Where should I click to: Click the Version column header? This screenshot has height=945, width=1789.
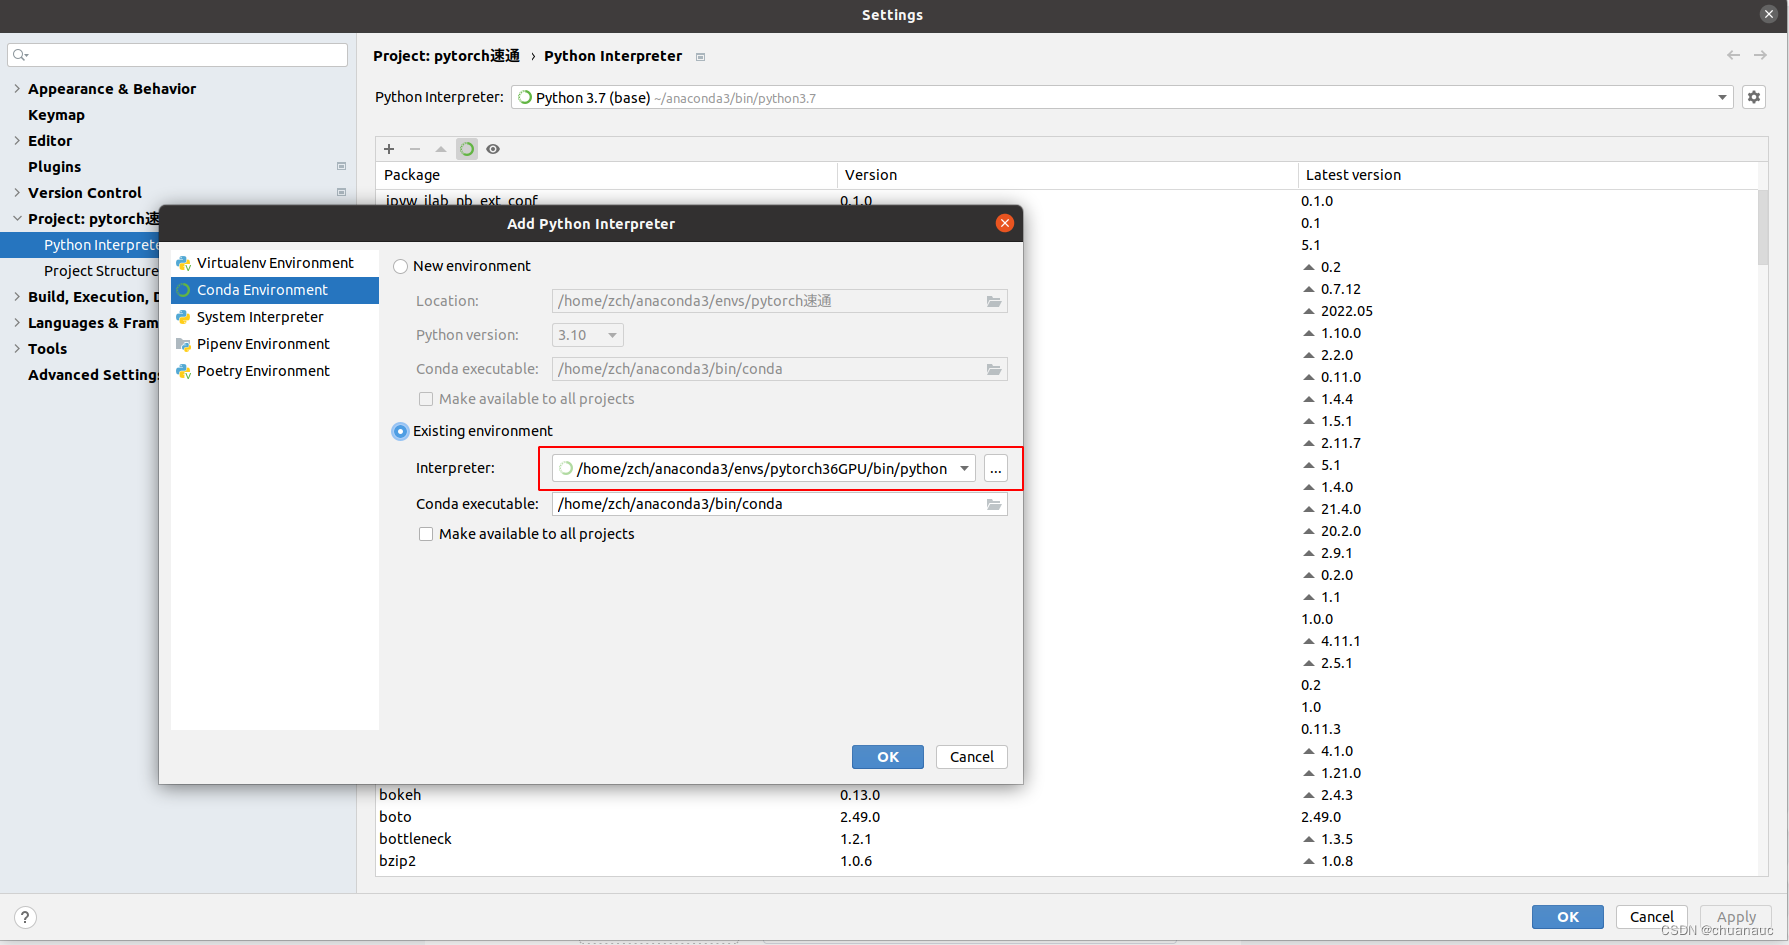coord(1067,175)
